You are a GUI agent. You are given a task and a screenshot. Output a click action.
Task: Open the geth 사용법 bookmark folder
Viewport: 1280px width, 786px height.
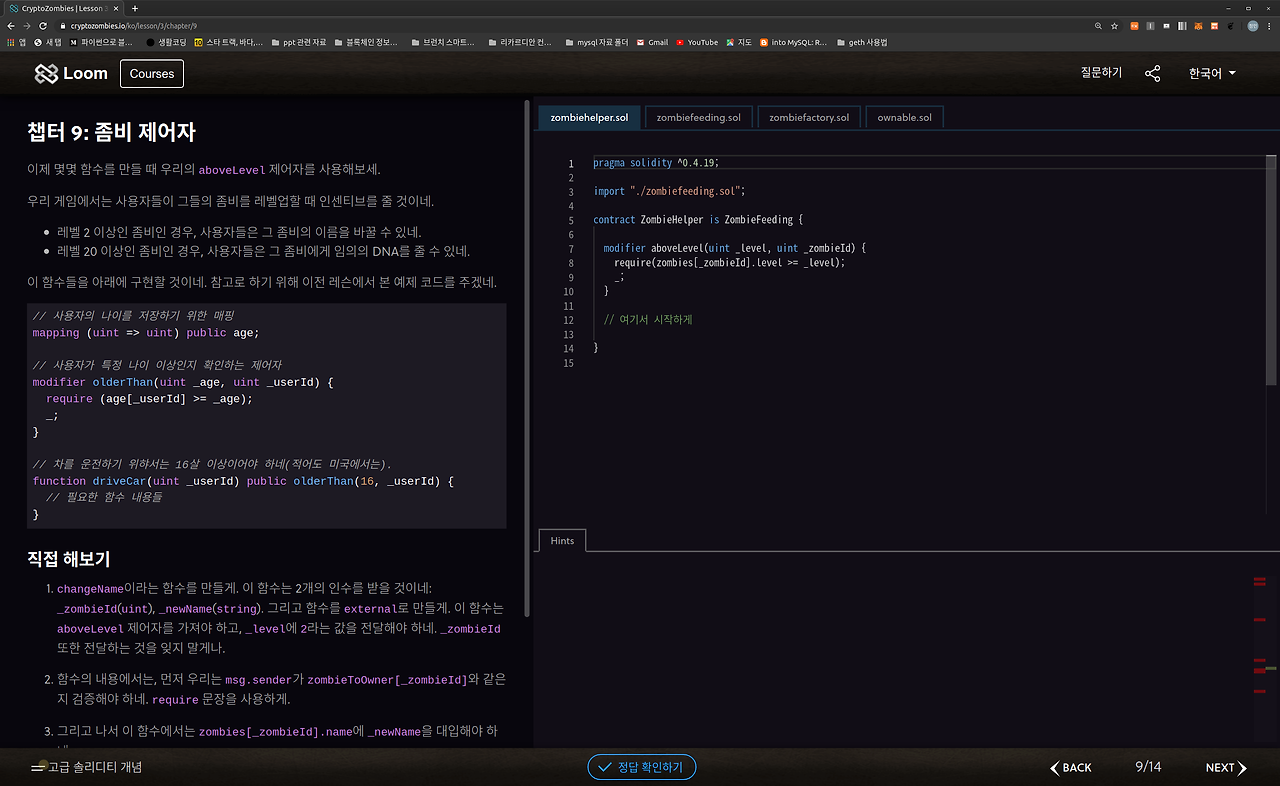[861, 42]
